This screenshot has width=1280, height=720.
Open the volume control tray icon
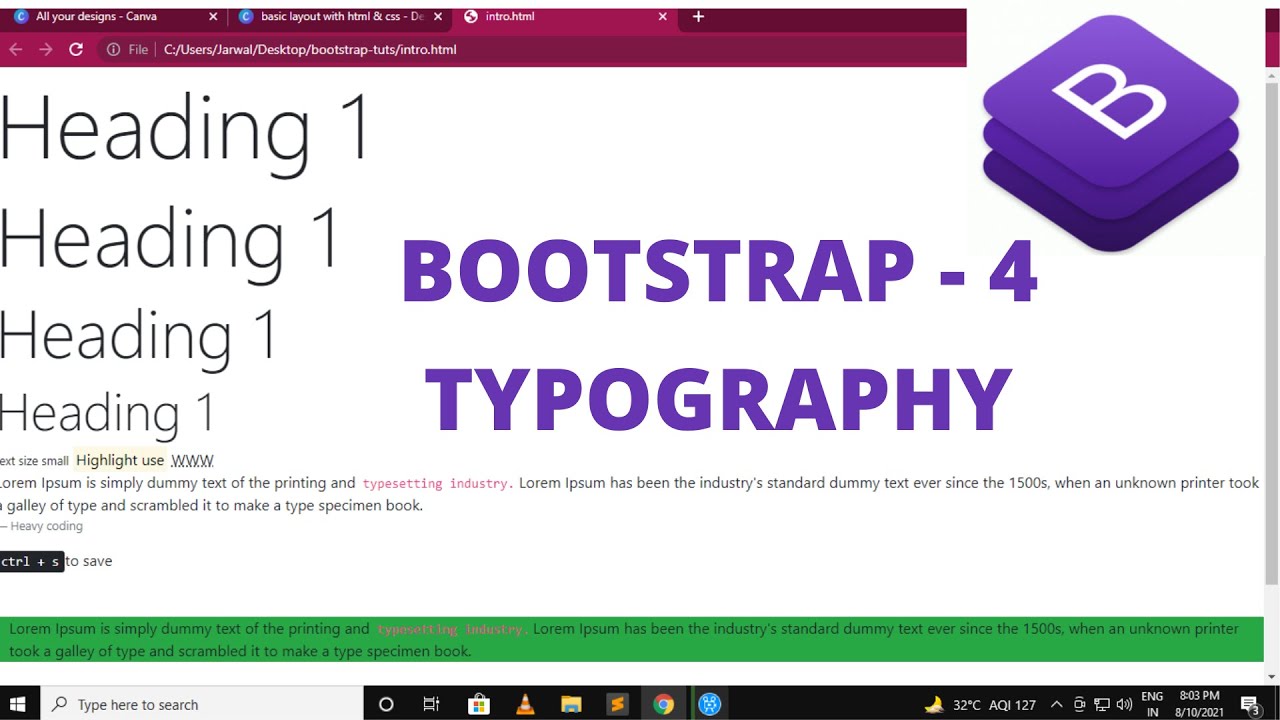(1124, 705)
